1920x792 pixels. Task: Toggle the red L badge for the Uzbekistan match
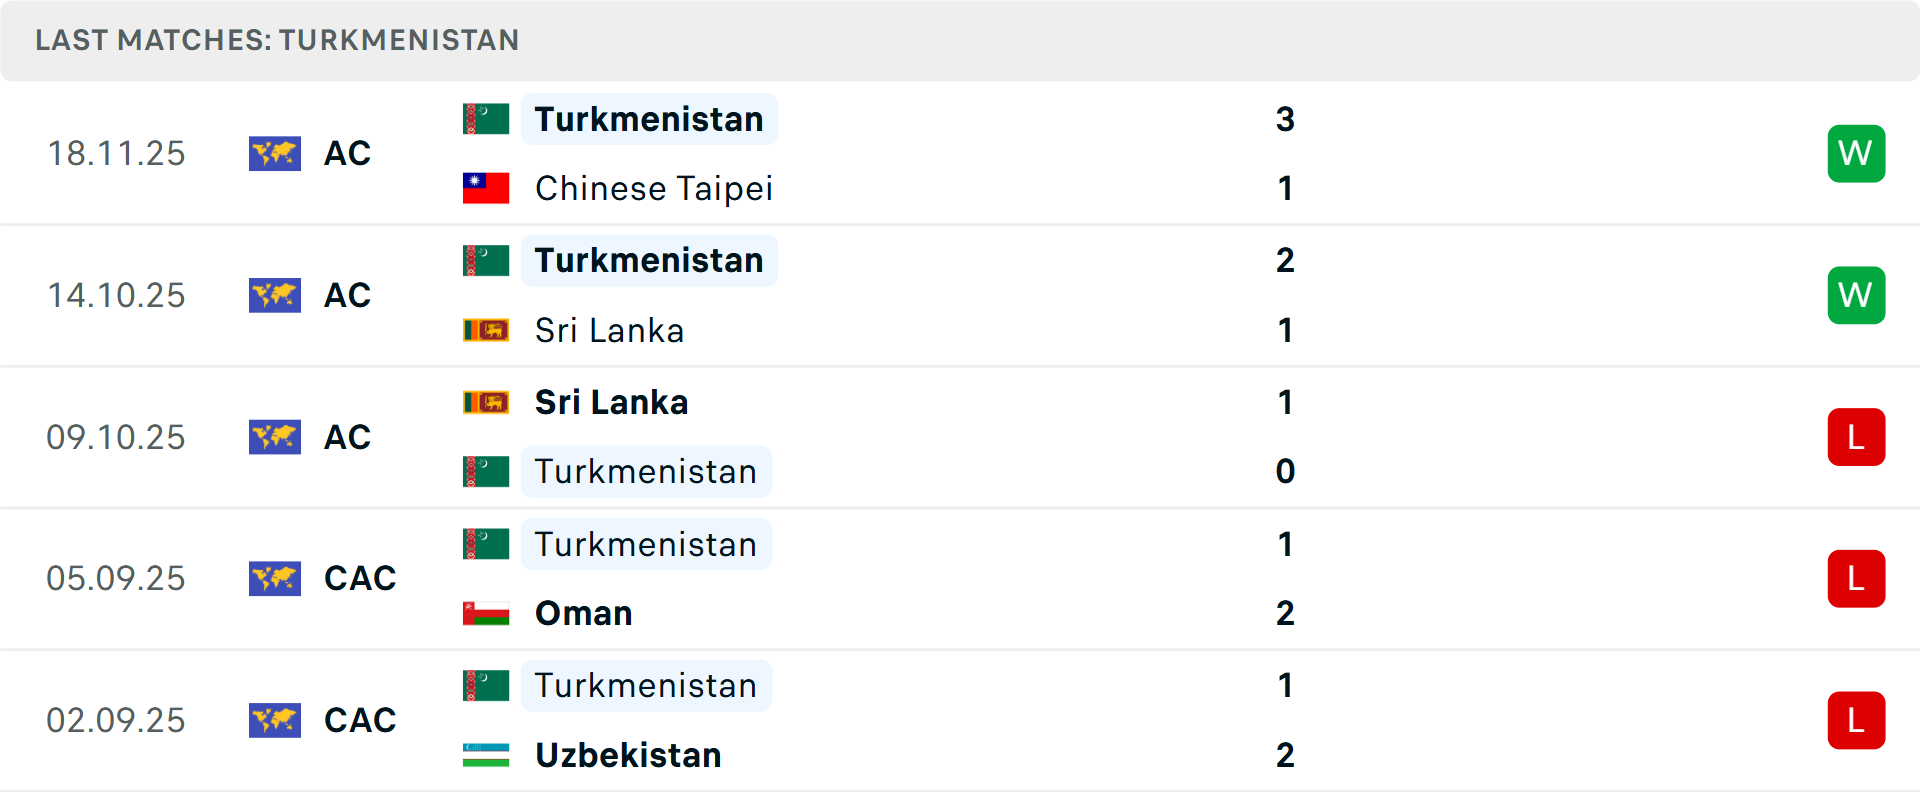click(x=1856, y=720)
